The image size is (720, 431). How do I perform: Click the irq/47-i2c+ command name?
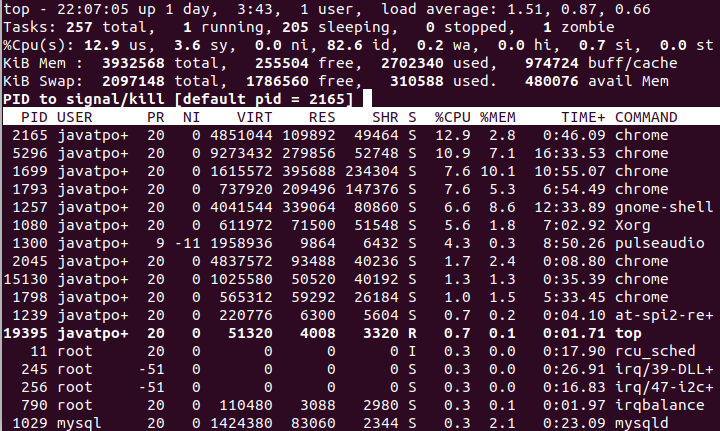pyautogui.click(x=664, y=387)
